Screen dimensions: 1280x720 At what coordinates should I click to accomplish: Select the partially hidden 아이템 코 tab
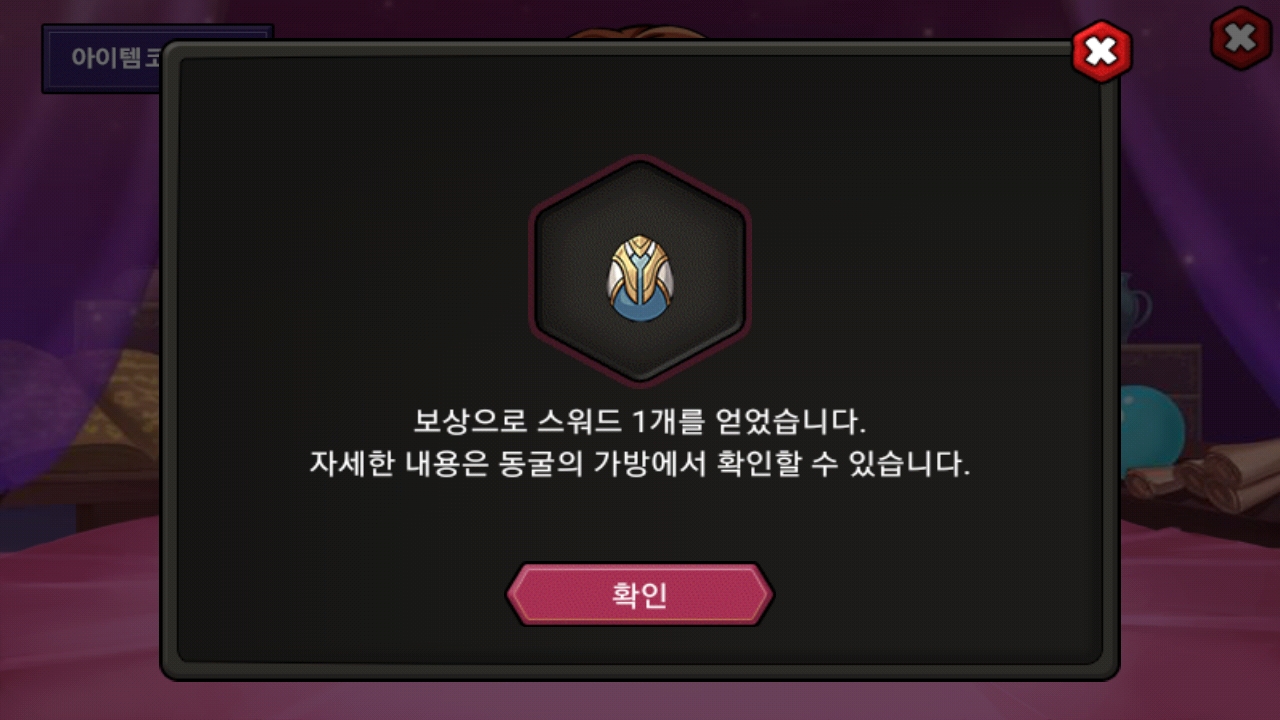click(x=105, y=57)
